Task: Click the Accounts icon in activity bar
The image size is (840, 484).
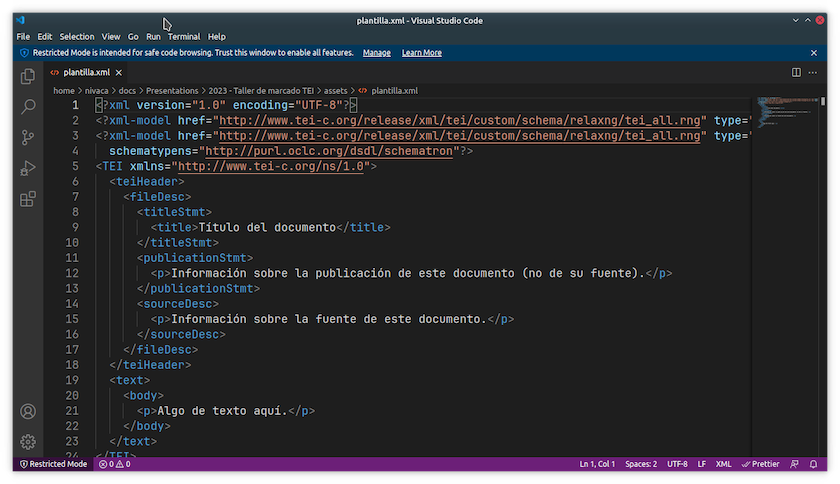Action: coord(28,412)
